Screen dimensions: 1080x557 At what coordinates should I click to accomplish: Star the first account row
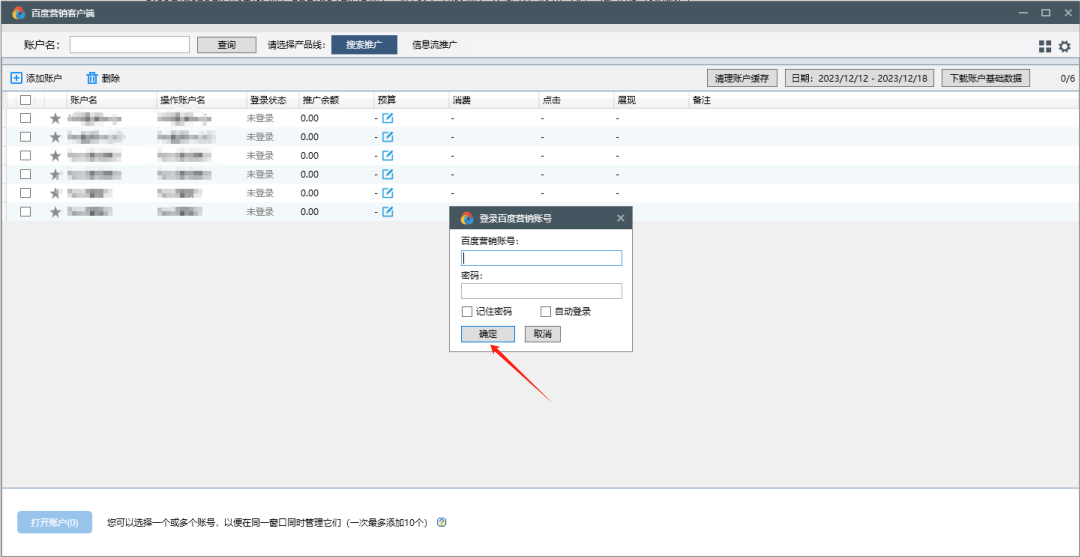pyautogui.click(x=56, y=118)
